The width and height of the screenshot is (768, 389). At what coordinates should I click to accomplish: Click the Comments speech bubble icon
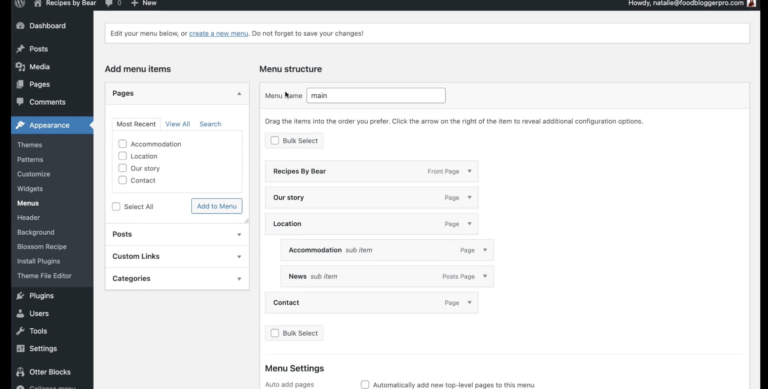pos(20,102)
